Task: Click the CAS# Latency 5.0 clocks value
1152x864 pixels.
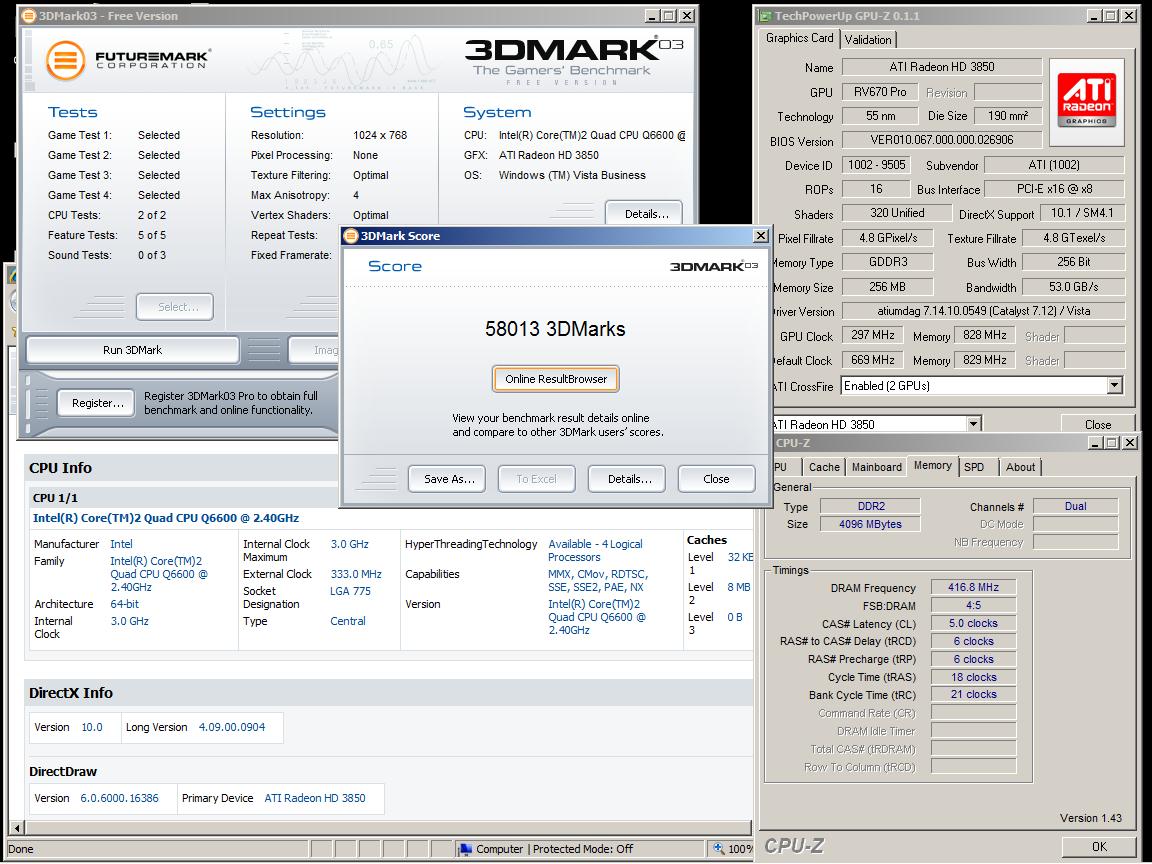Action: [973, 623]
